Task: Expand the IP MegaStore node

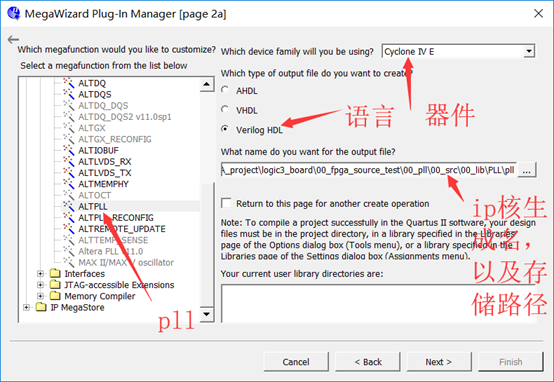Action: click(26, 307)
